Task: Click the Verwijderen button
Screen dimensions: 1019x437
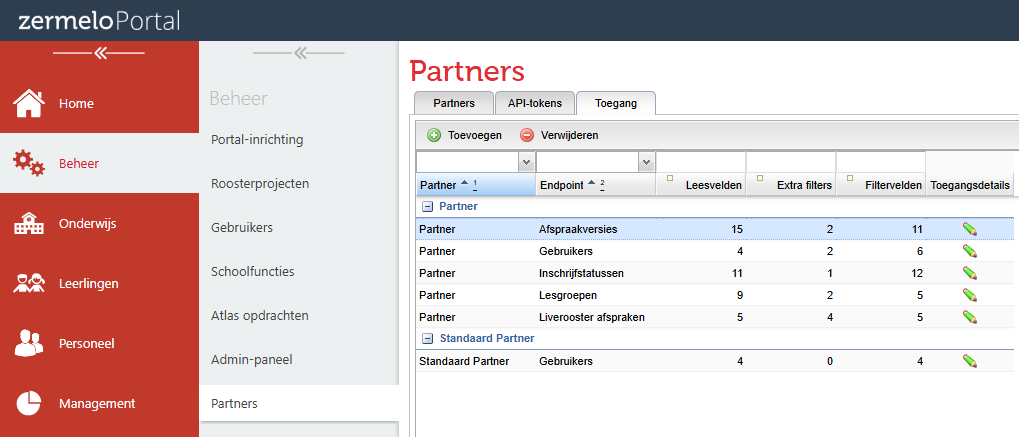Action: coord(559,135)
